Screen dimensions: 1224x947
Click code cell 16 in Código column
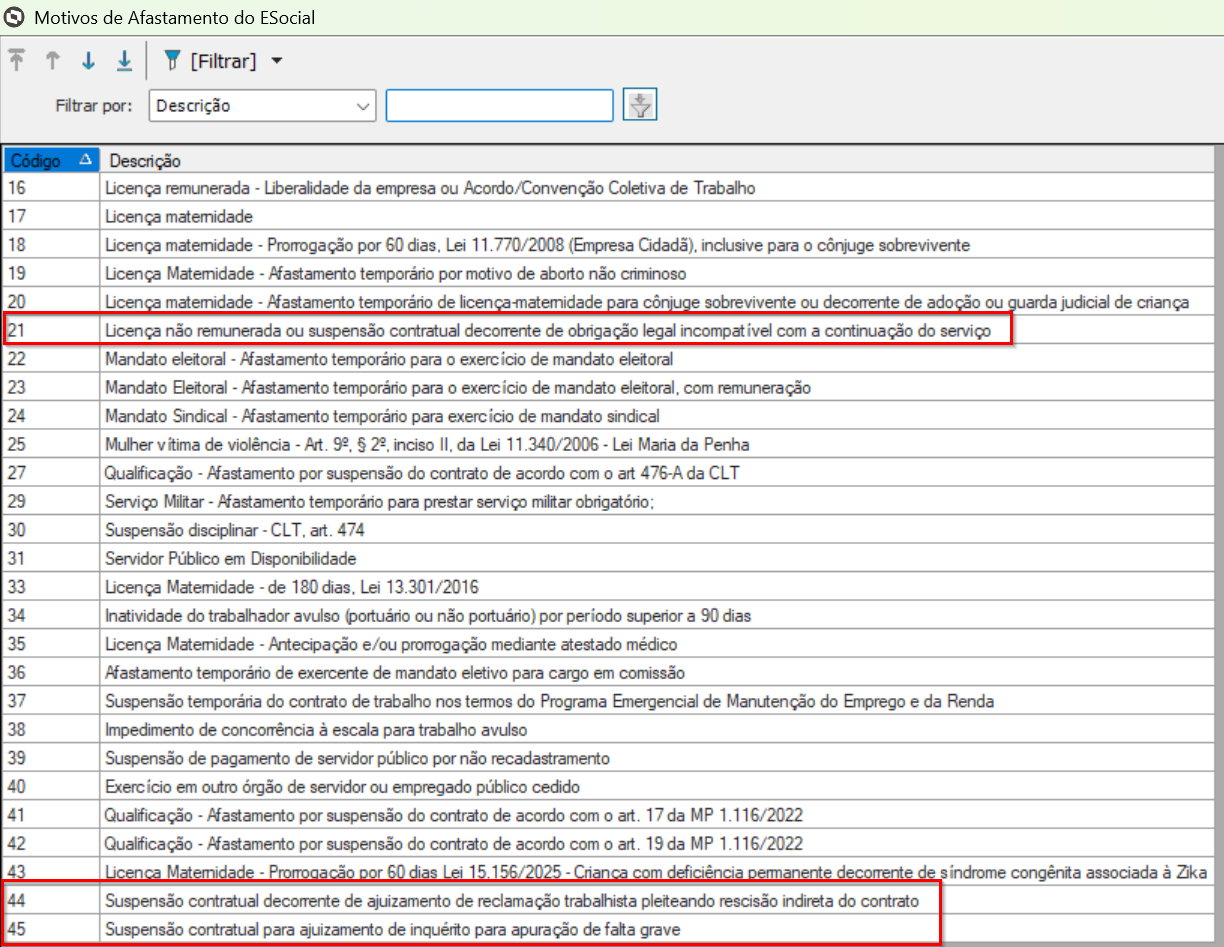[51, 188]
